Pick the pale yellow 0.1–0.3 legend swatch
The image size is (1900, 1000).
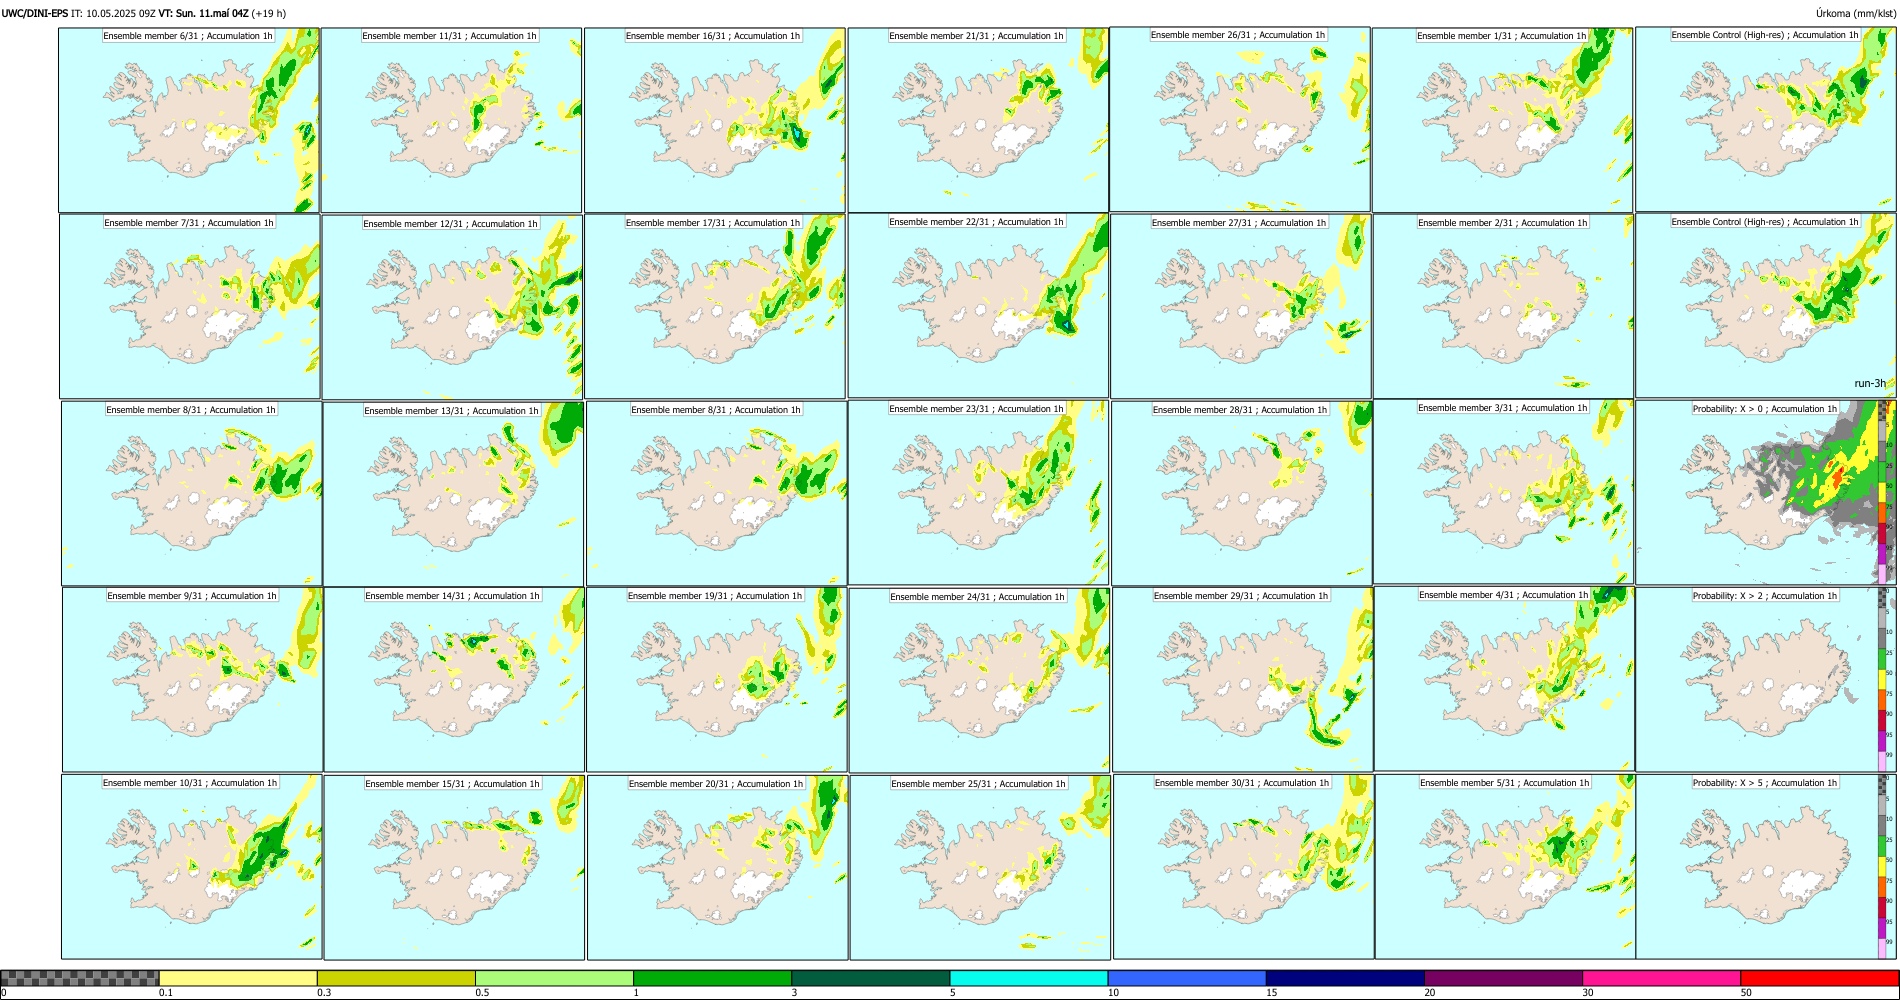tap(238, 978)
